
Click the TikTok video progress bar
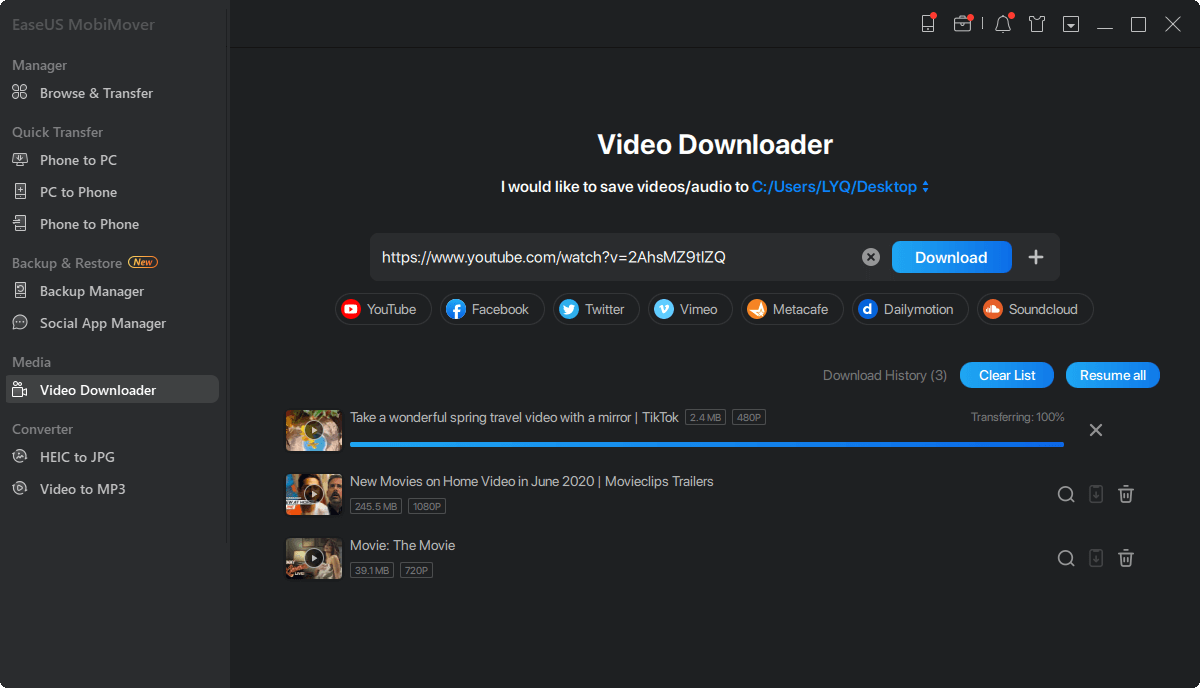(707, 444)
